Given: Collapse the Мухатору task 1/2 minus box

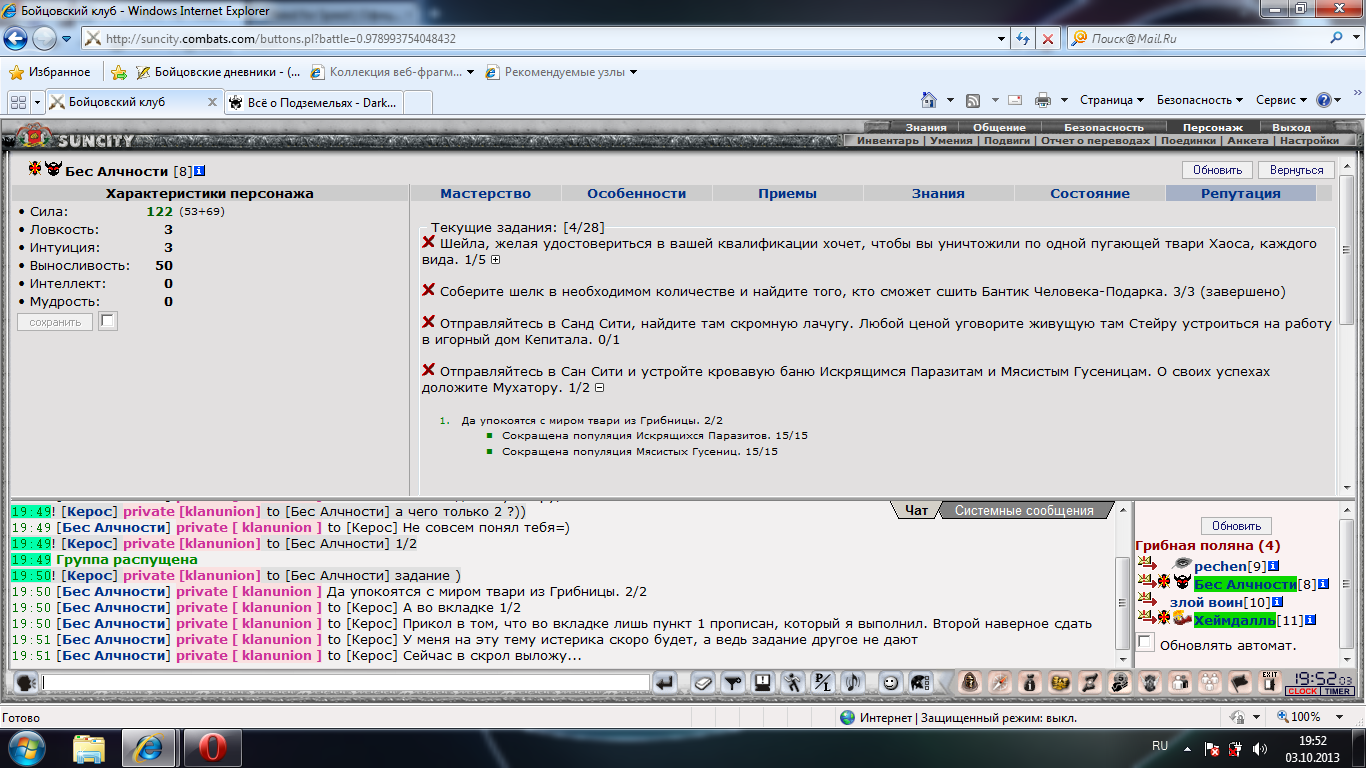Looking at the screenshot, I should tap(599, 388).
